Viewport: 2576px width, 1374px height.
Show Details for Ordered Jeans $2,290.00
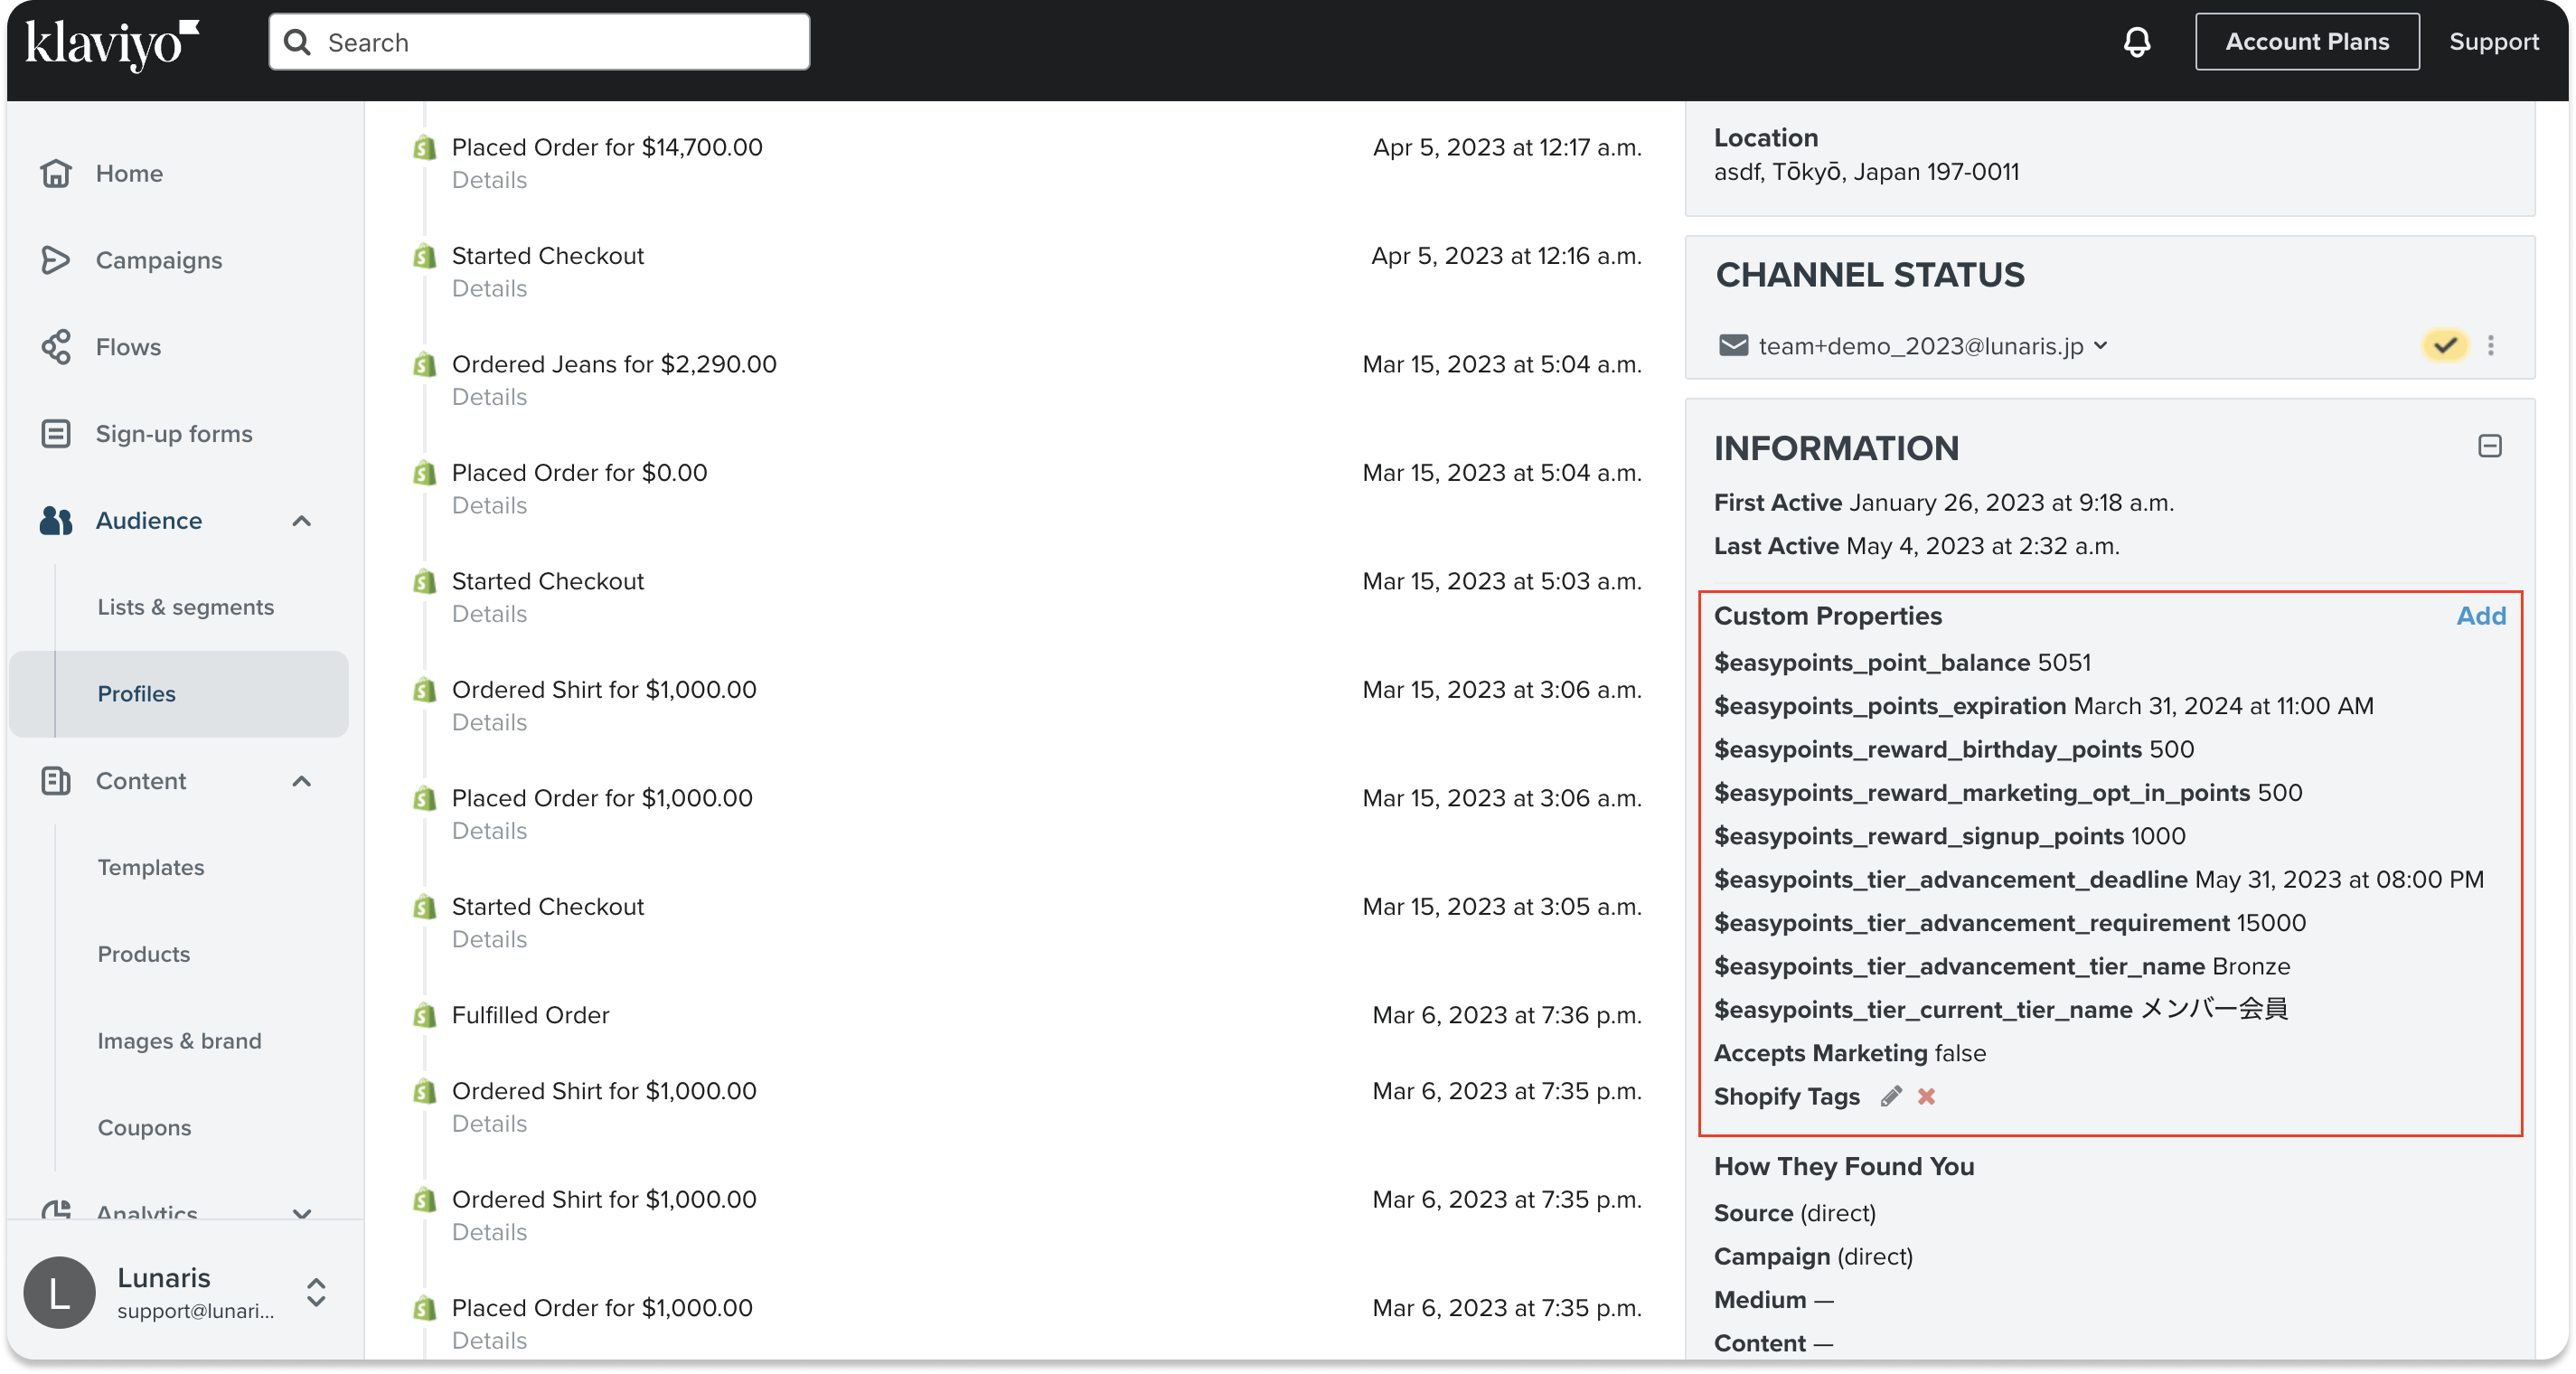489,397
